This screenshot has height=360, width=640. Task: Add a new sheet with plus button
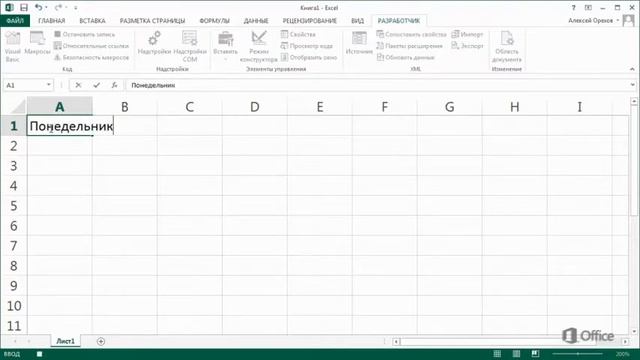click(101, 341)
